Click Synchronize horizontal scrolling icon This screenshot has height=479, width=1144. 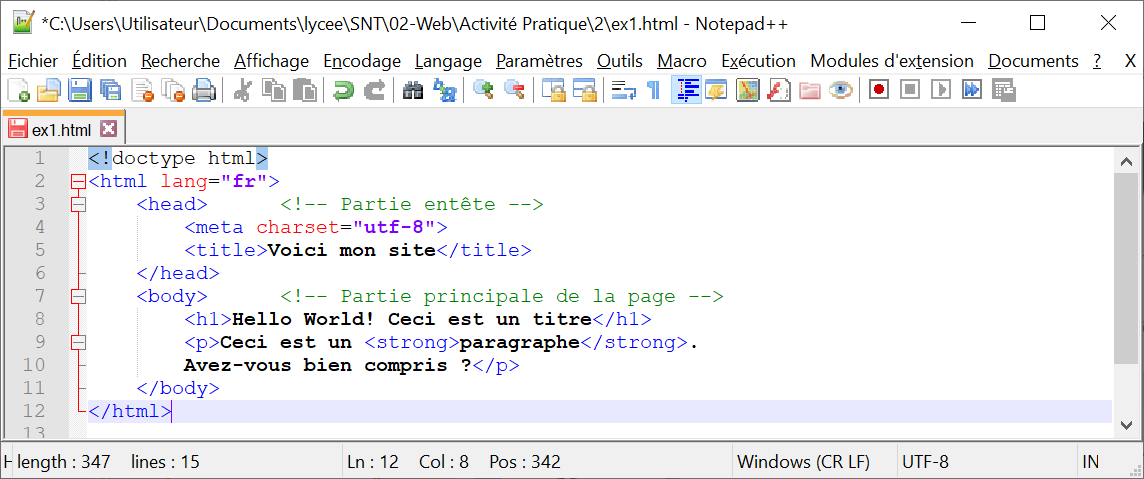tap(585, 90)
